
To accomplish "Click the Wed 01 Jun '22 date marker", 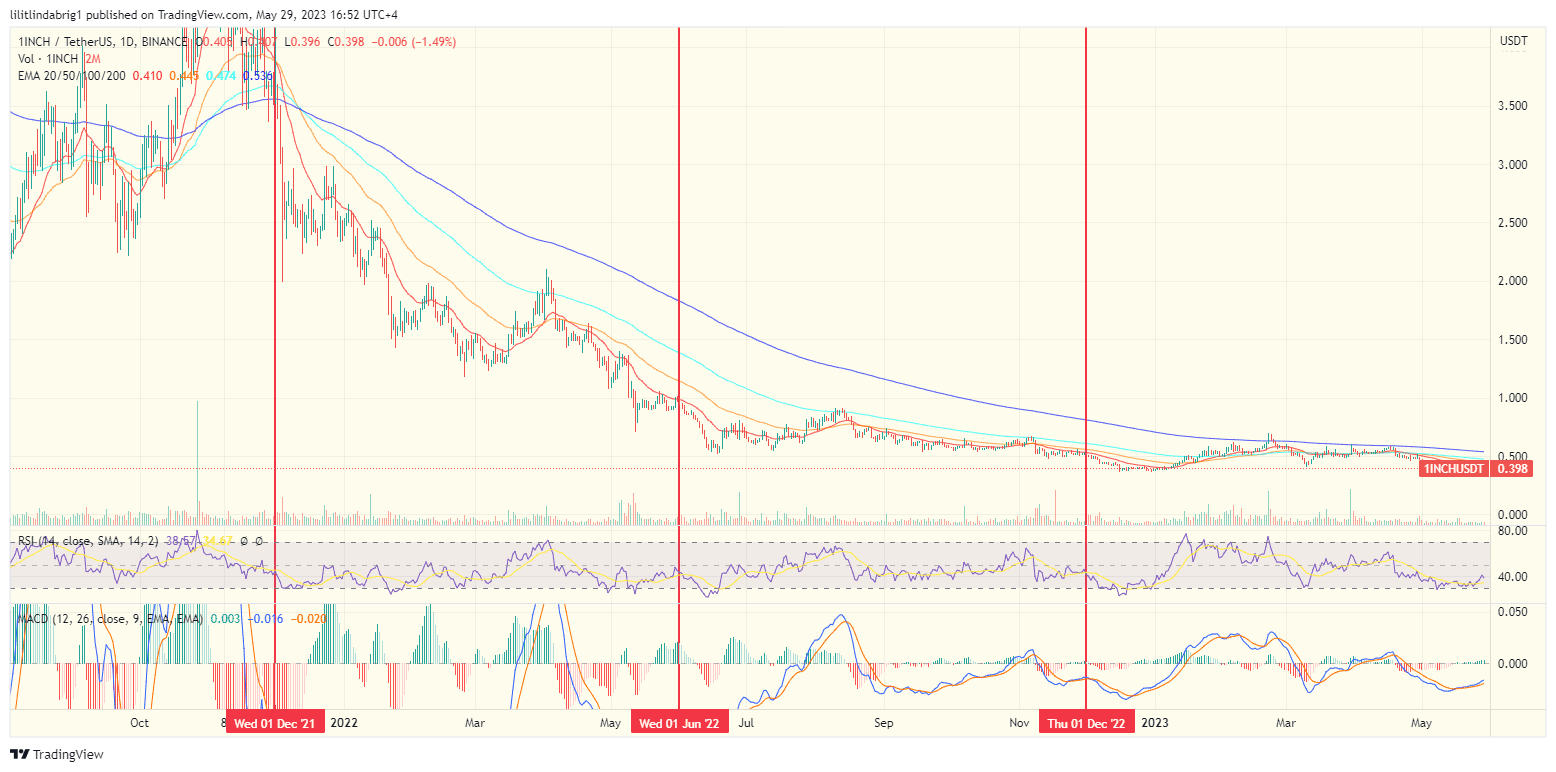I will coord(680,721).
